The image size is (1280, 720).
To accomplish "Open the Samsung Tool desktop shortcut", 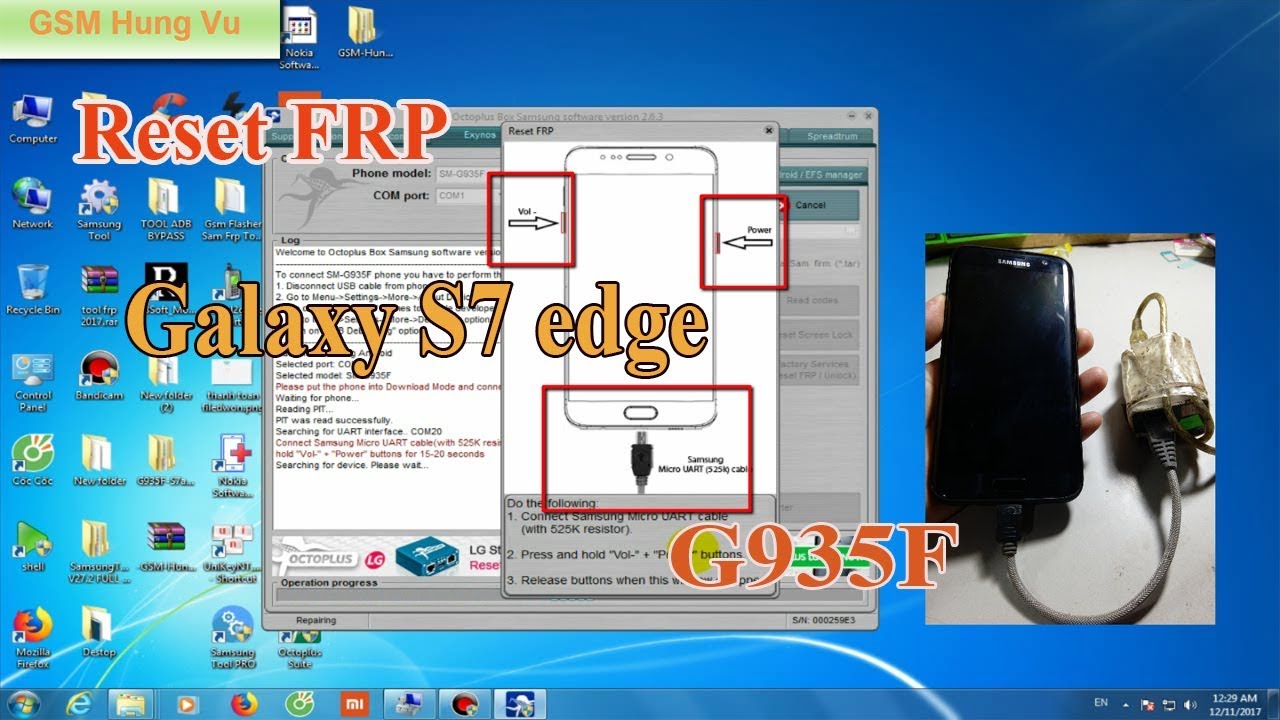I will pyautogui.click(x=99, y=210).
